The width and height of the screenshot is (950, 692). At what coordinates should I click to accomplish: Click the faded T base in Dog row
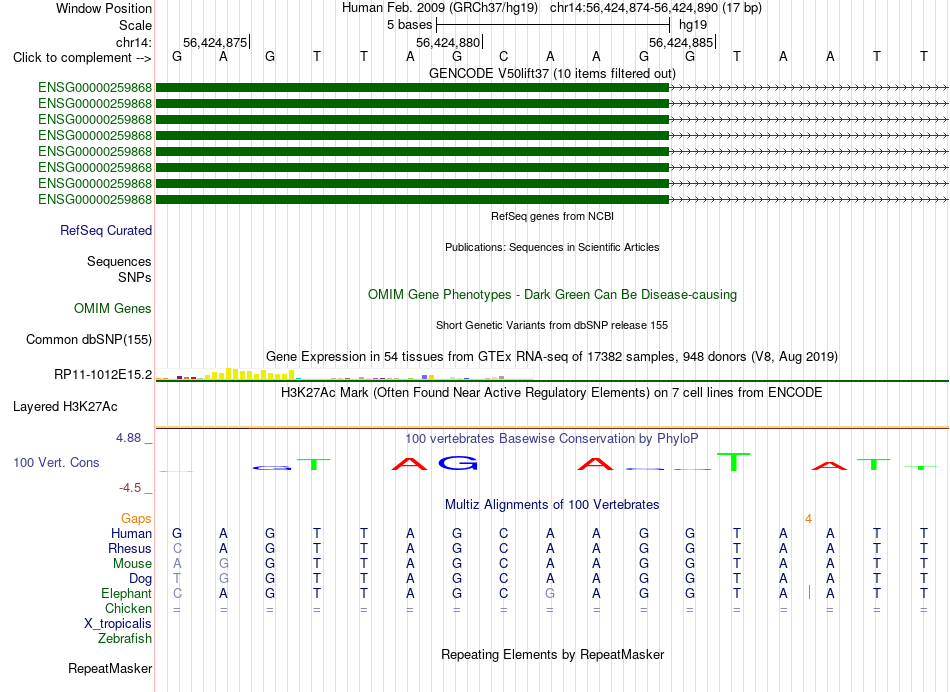tap(177, 579)
